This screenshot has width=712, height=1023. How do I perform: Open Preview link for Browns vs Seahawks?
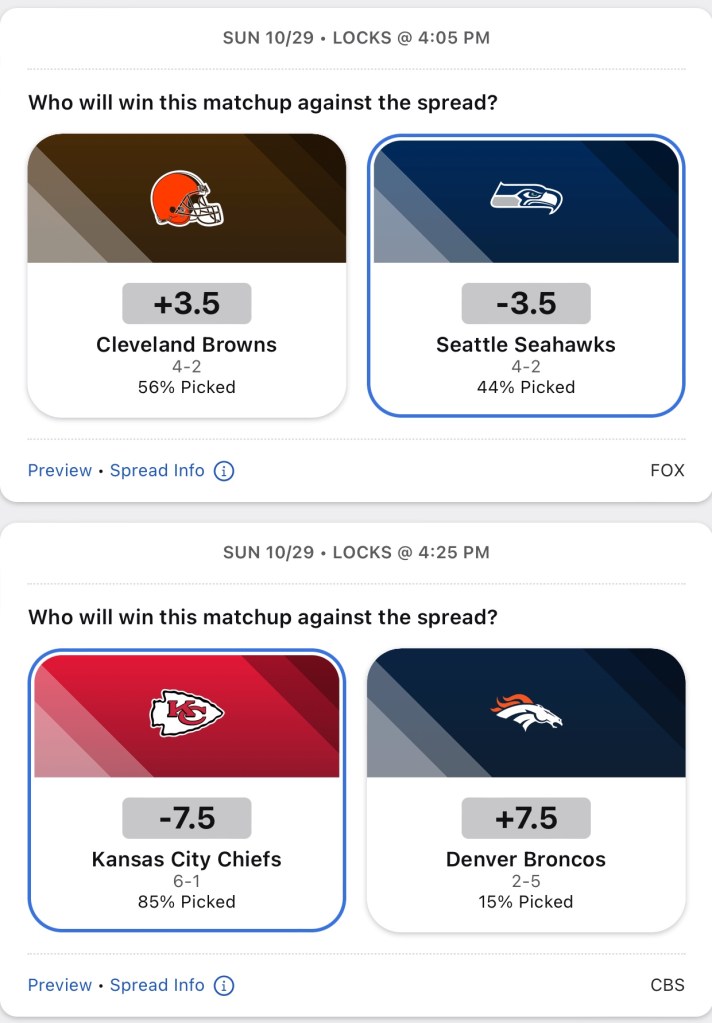pyautogui.click(x=59, y=470)
